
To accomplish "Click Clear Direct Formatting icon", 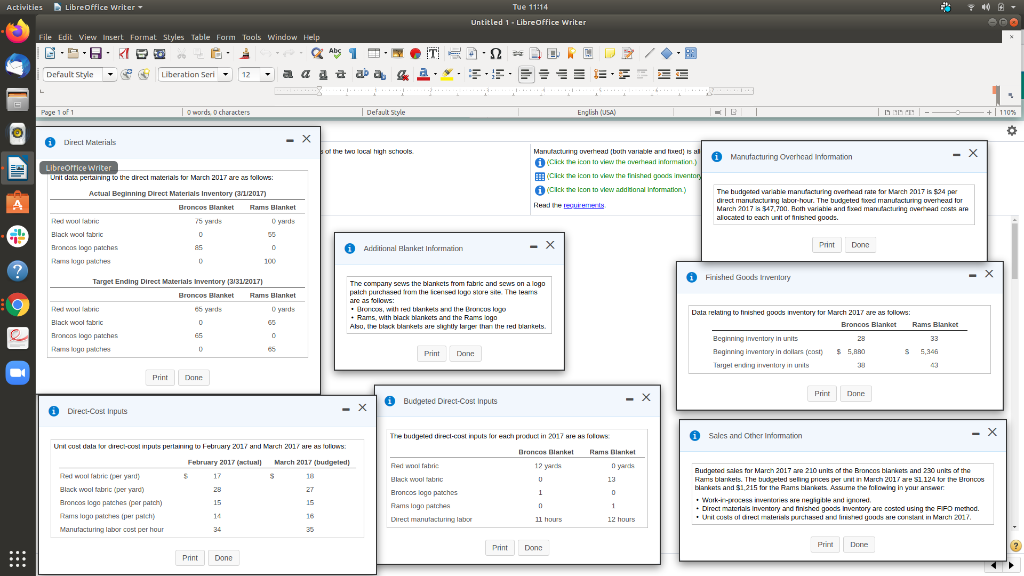I will click(x=403, y=74).
